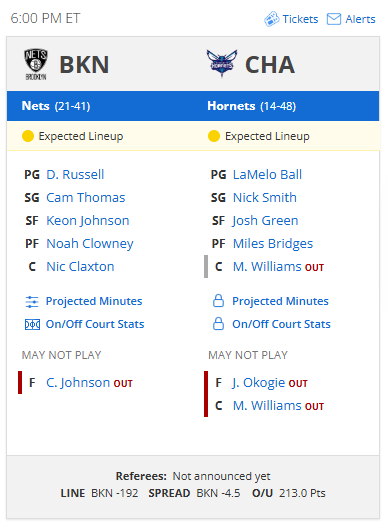This screenshot has width=388, height=530.
Task: Select Josh Green at small forward
Action: coord(265,221)
